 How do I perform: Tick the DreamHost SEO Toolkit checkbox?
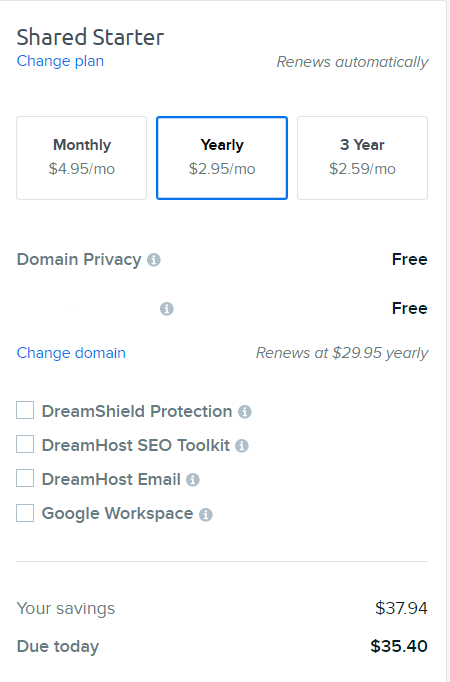(x=25, y=444)
